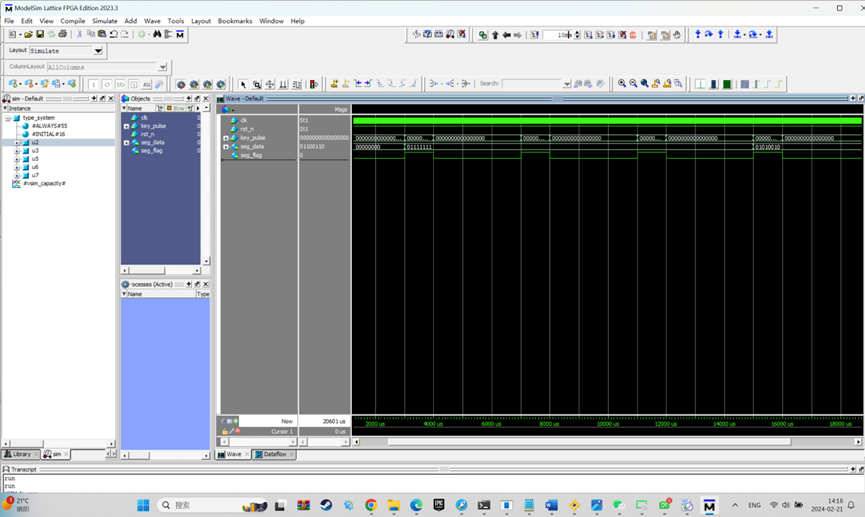Viewport: 865px width, 517px height.
Task: Click the back left arrow icon
Action: (506, 35)
